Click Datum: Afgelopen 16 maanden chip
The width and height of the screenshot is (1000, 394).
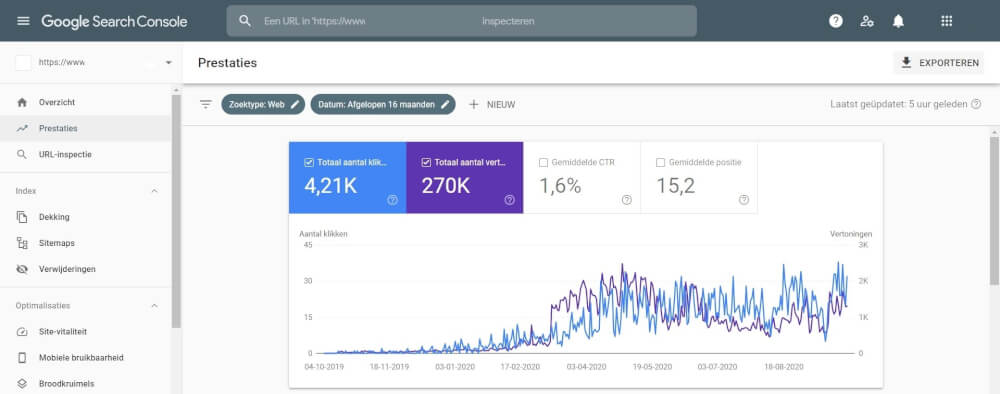[x=383, y=105]
